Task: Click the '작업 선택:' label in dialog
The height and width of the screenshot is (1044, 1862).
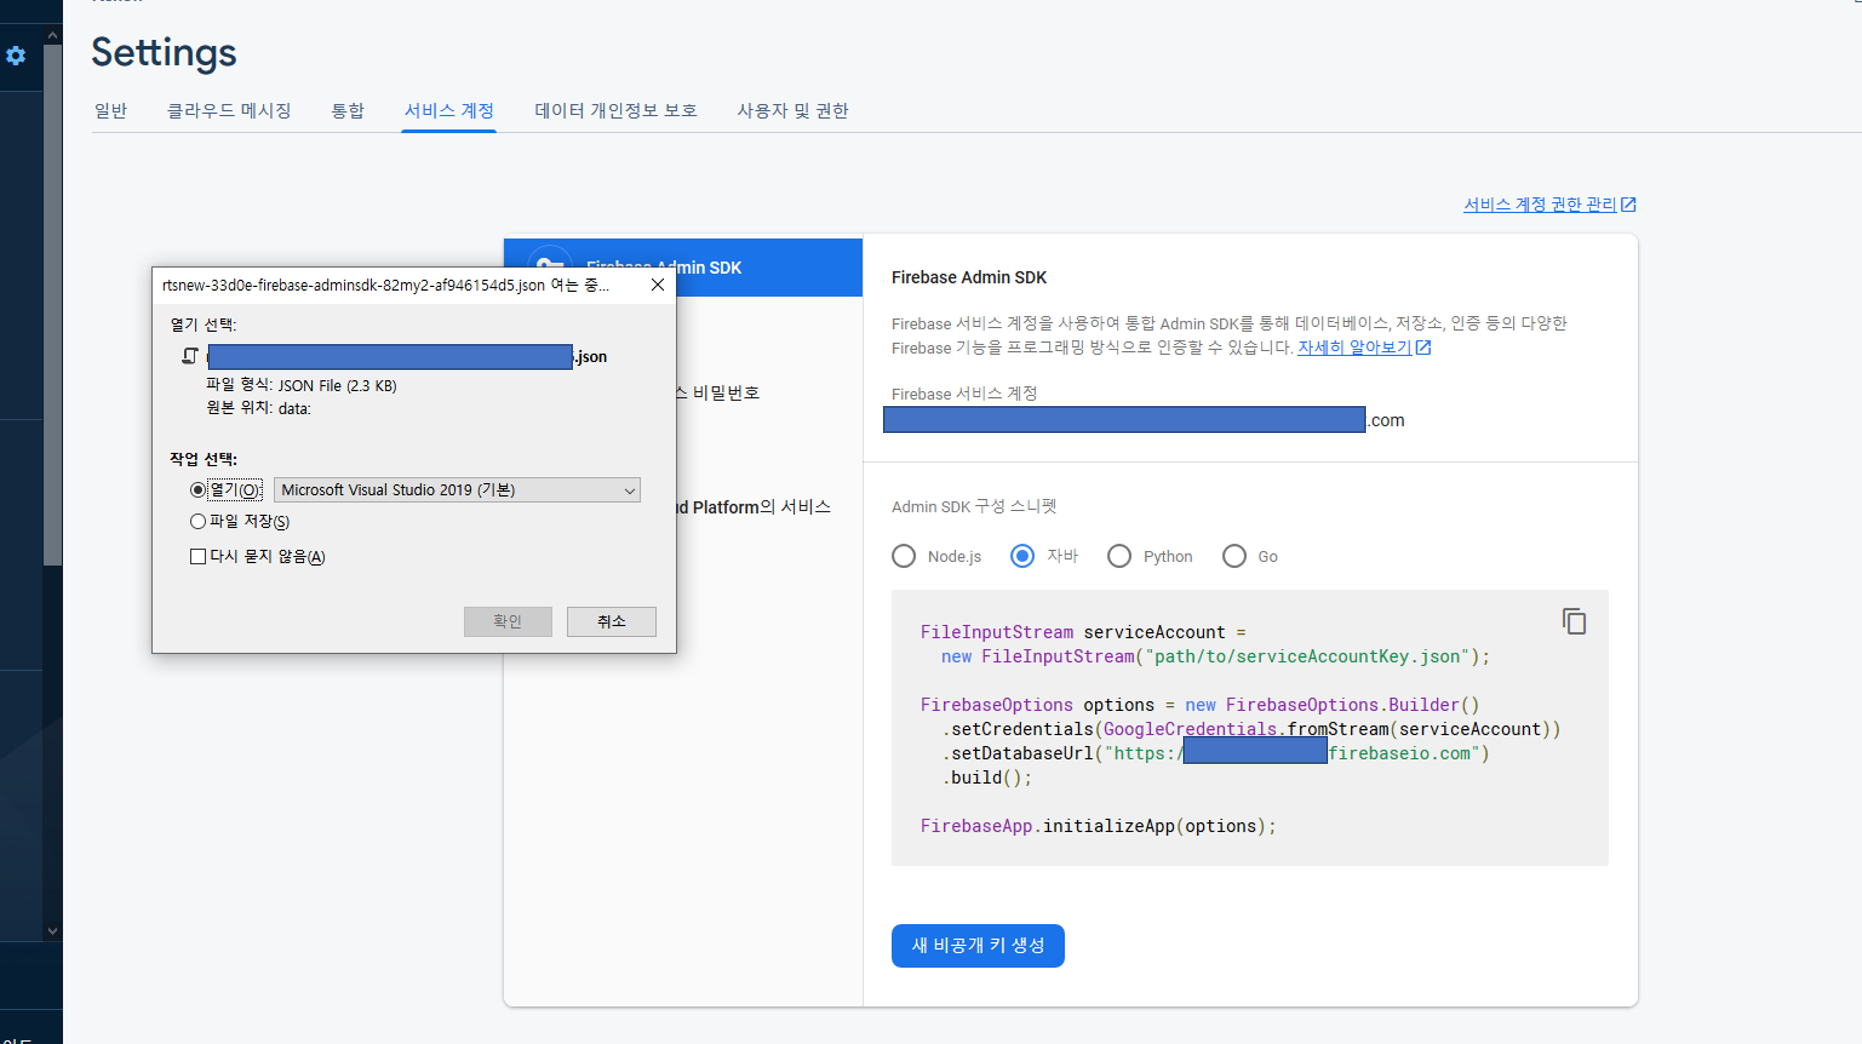Action: point(203,459)
